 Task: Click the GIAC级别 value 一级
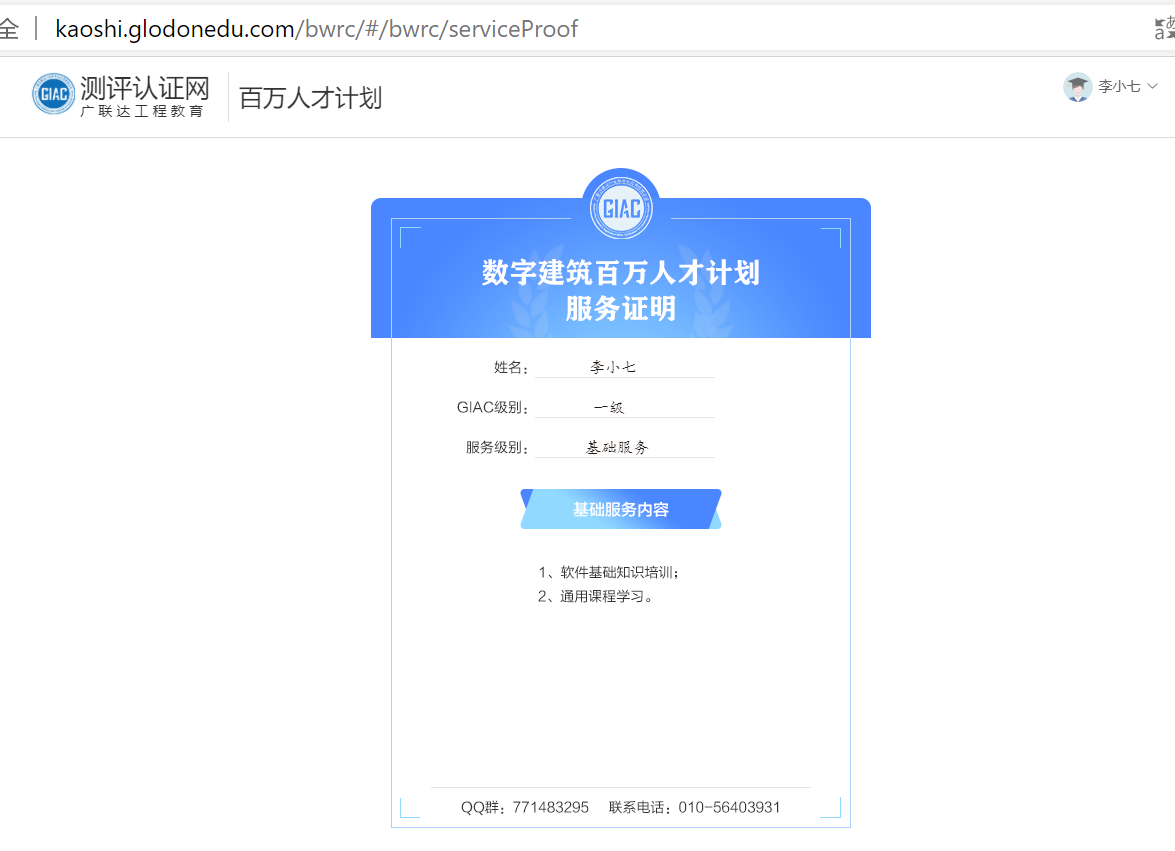pyautogui.click(x=608, y=408)
